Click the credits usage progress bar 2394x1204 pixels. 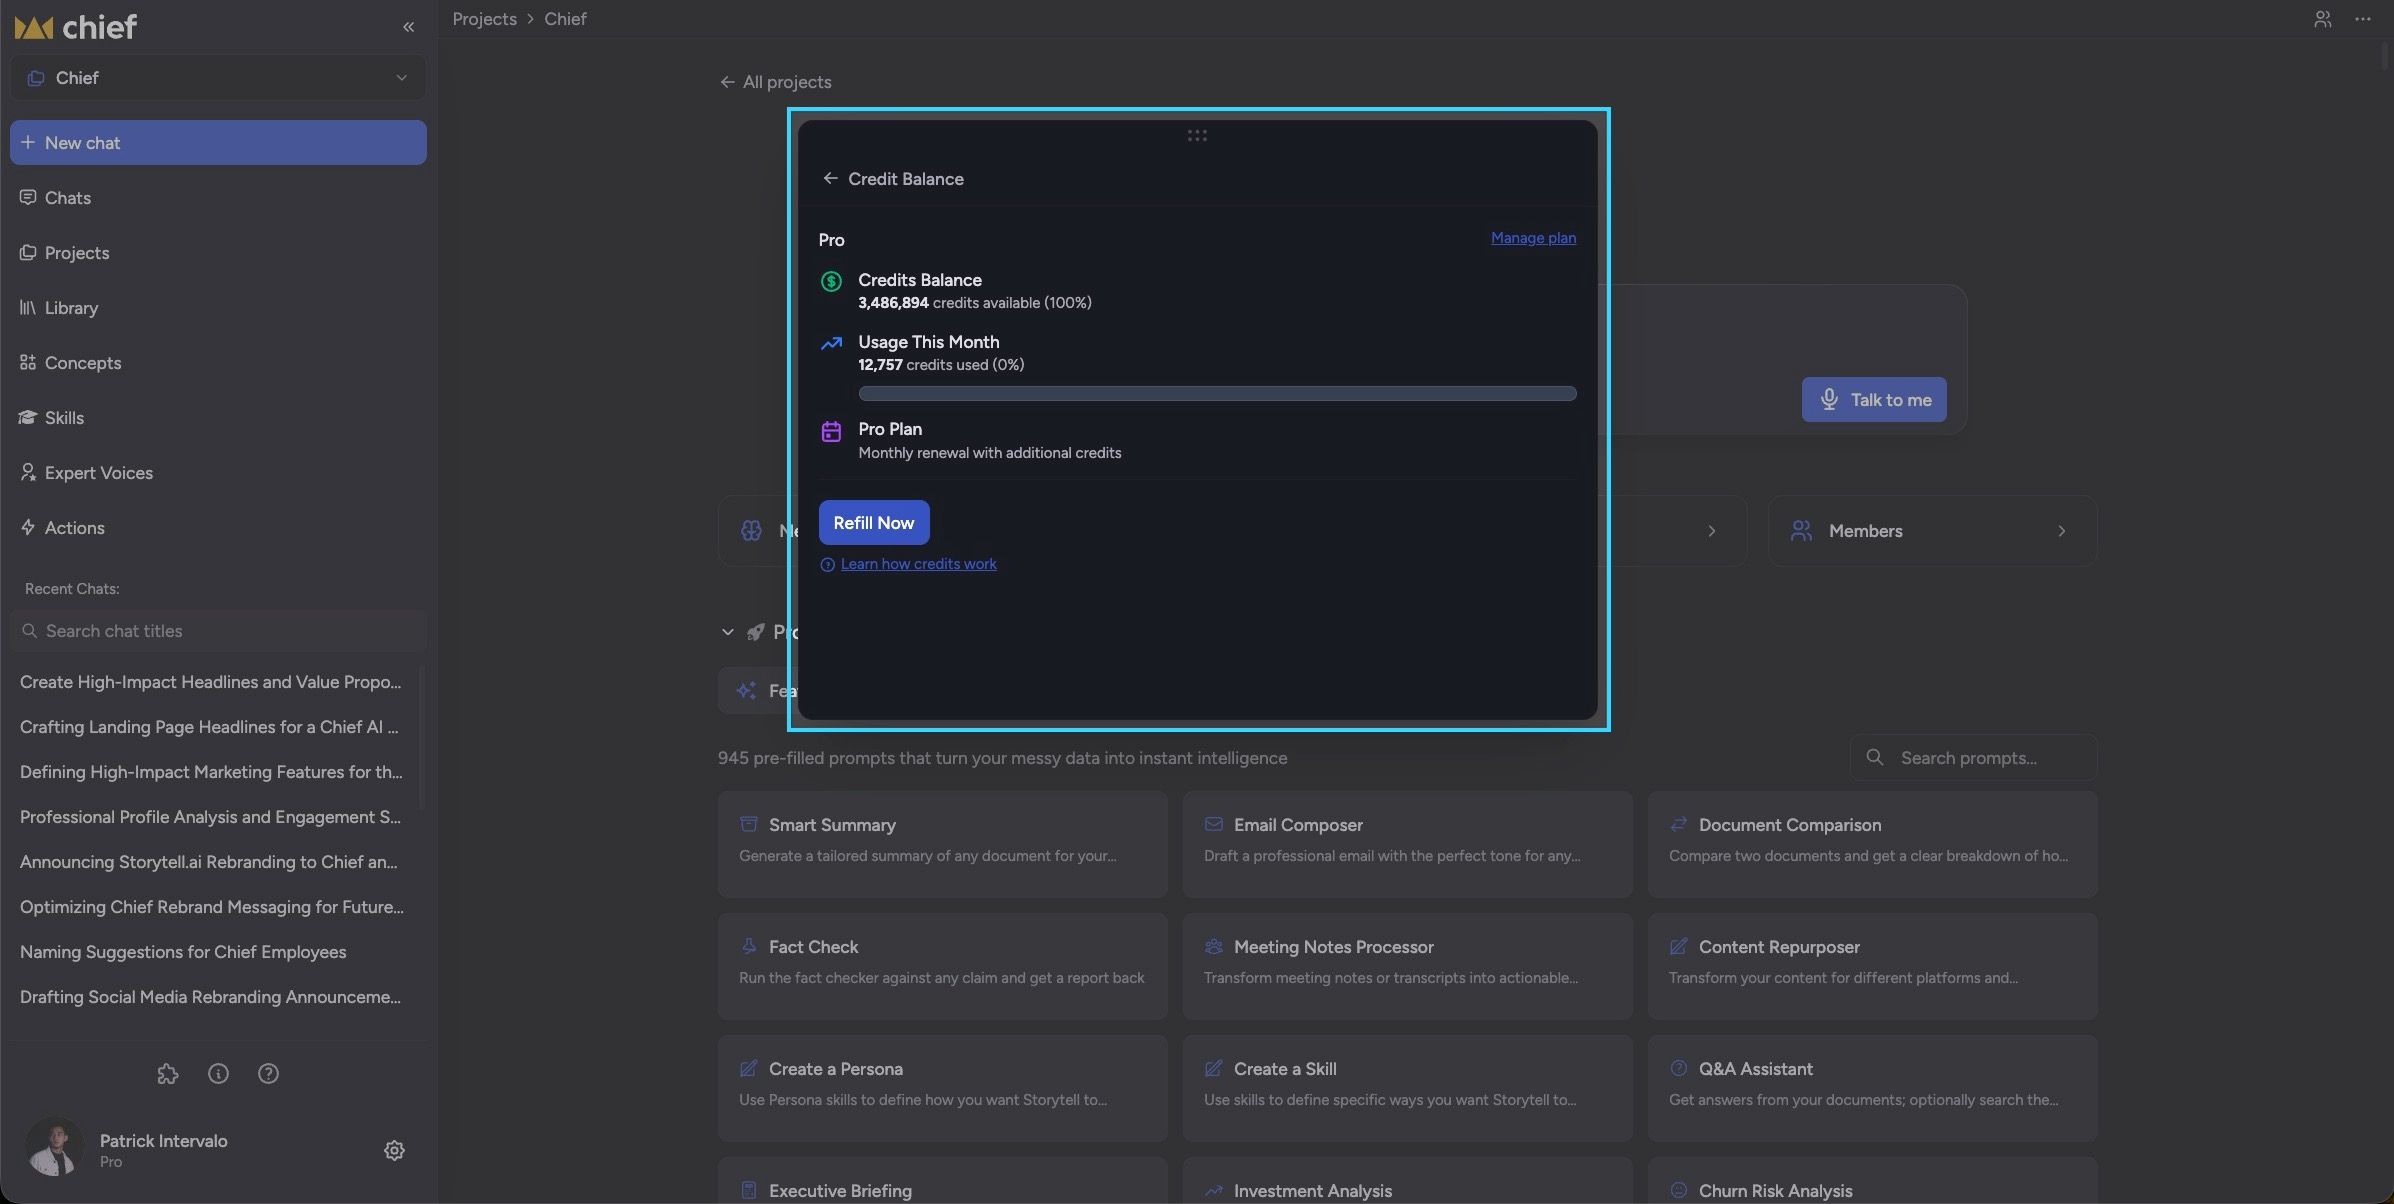tap(1217, 394)
